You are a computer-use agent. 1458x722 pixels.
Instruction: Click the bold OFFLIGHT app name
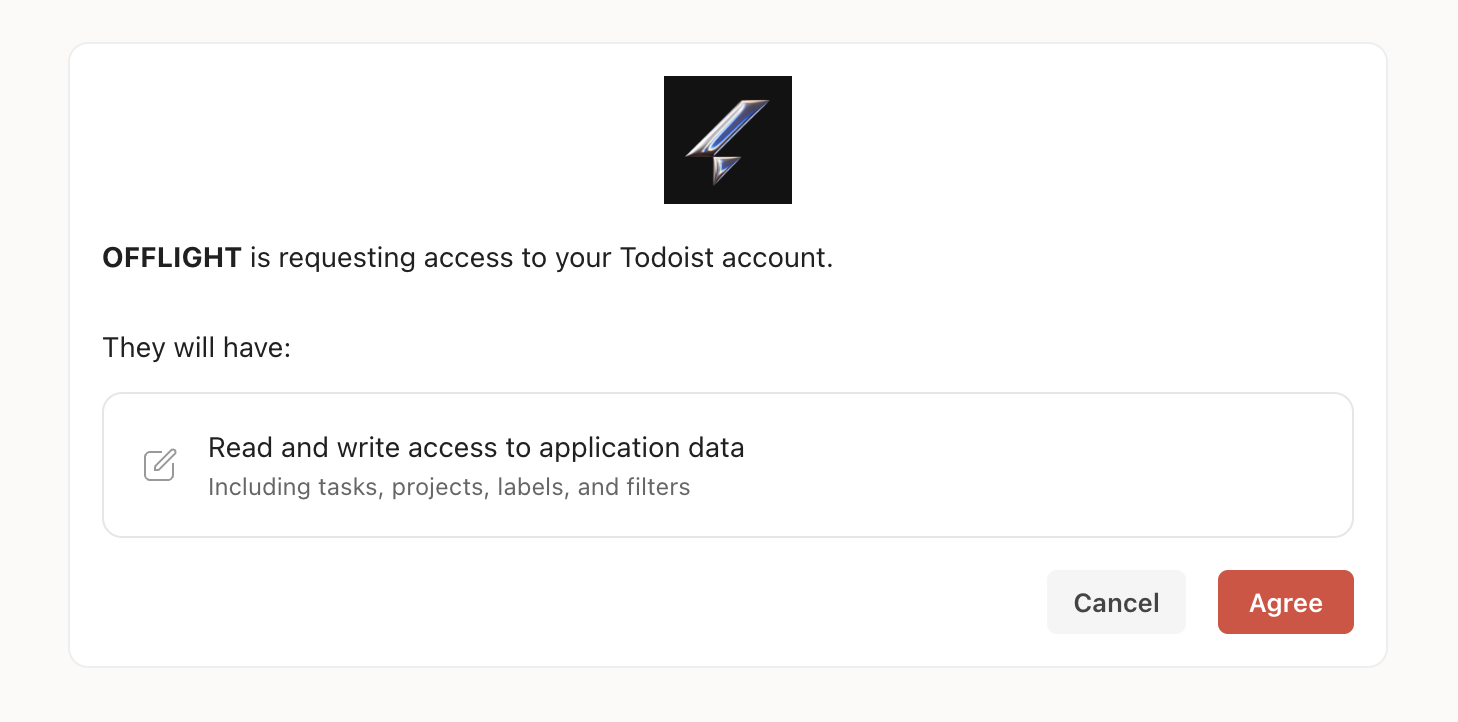pyautogui.click(x=172, y=258)
